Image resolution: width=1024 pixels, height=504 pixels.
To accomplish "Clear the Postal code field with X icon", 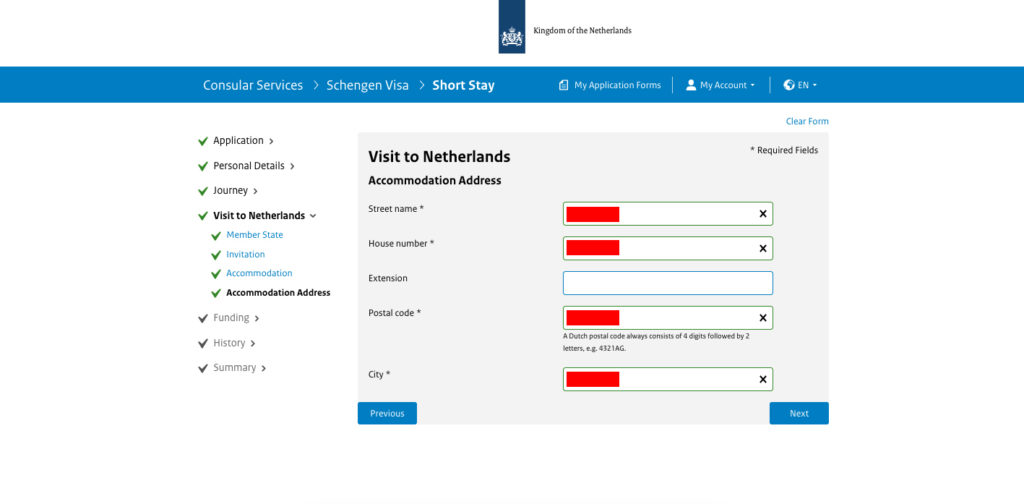I will pos(763,318).
